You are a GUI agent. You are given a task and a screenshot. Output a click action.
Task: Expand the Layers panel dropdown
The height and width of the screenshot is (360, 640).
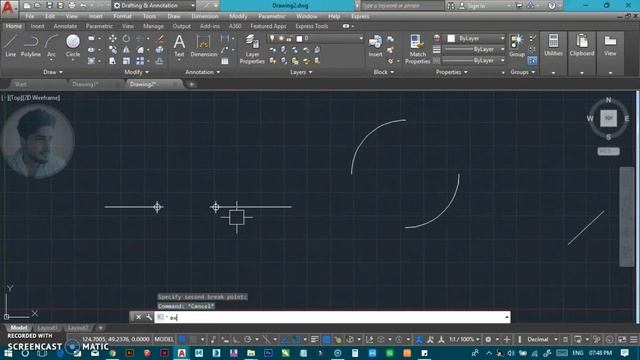coord(301,72)
